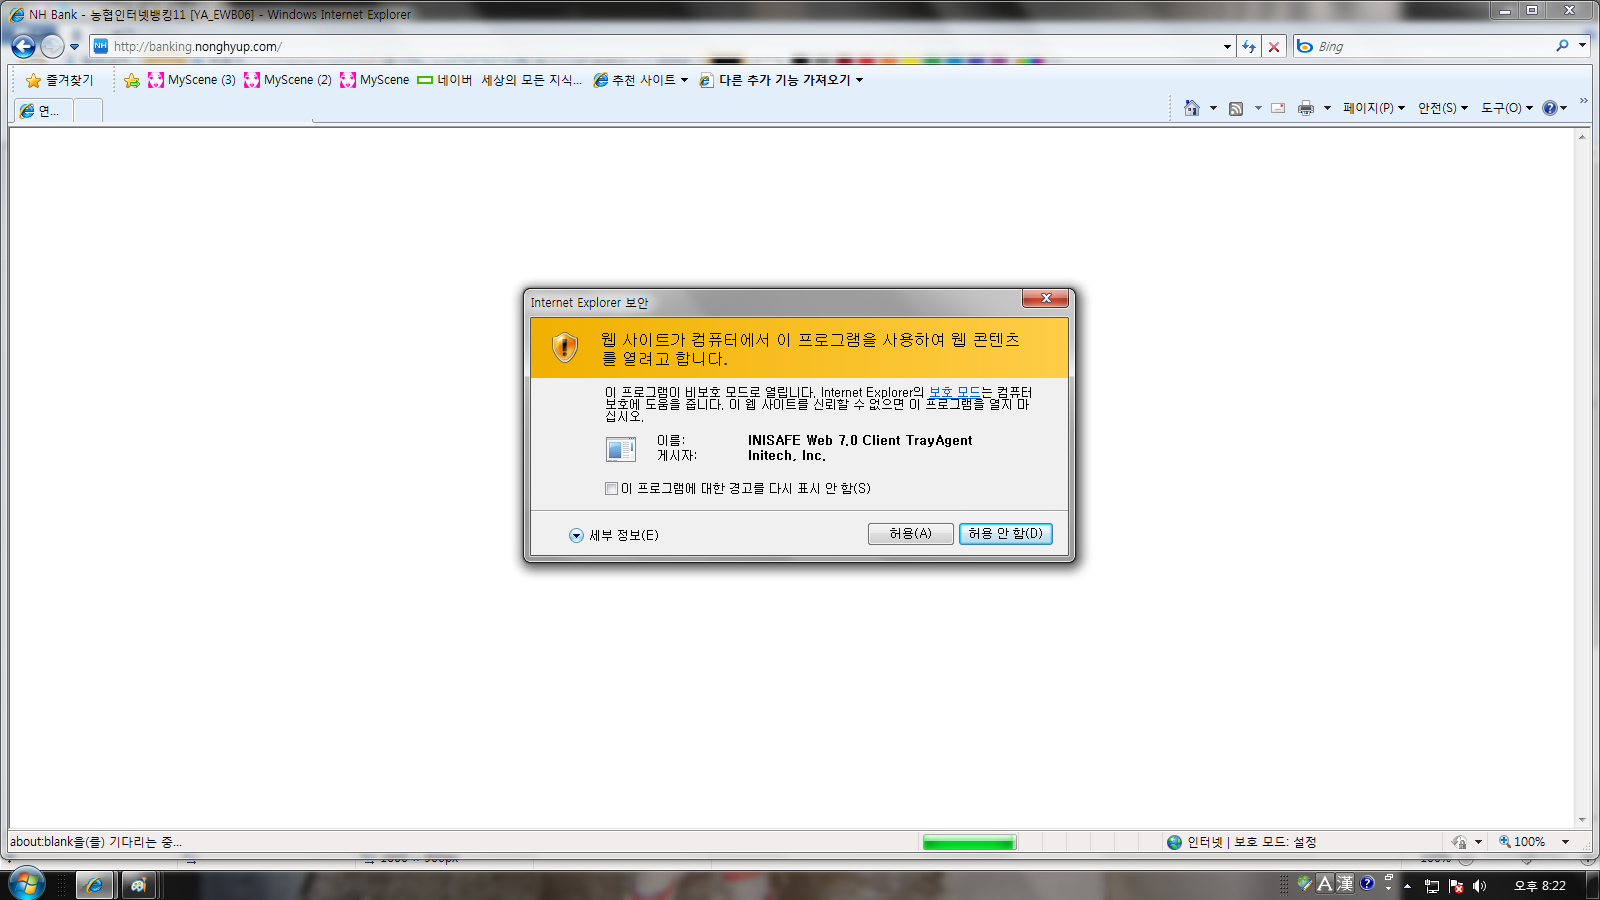1600x900 pixels.
Task: Click the Action Center flag tray icon
Action: pos(1456,886)
